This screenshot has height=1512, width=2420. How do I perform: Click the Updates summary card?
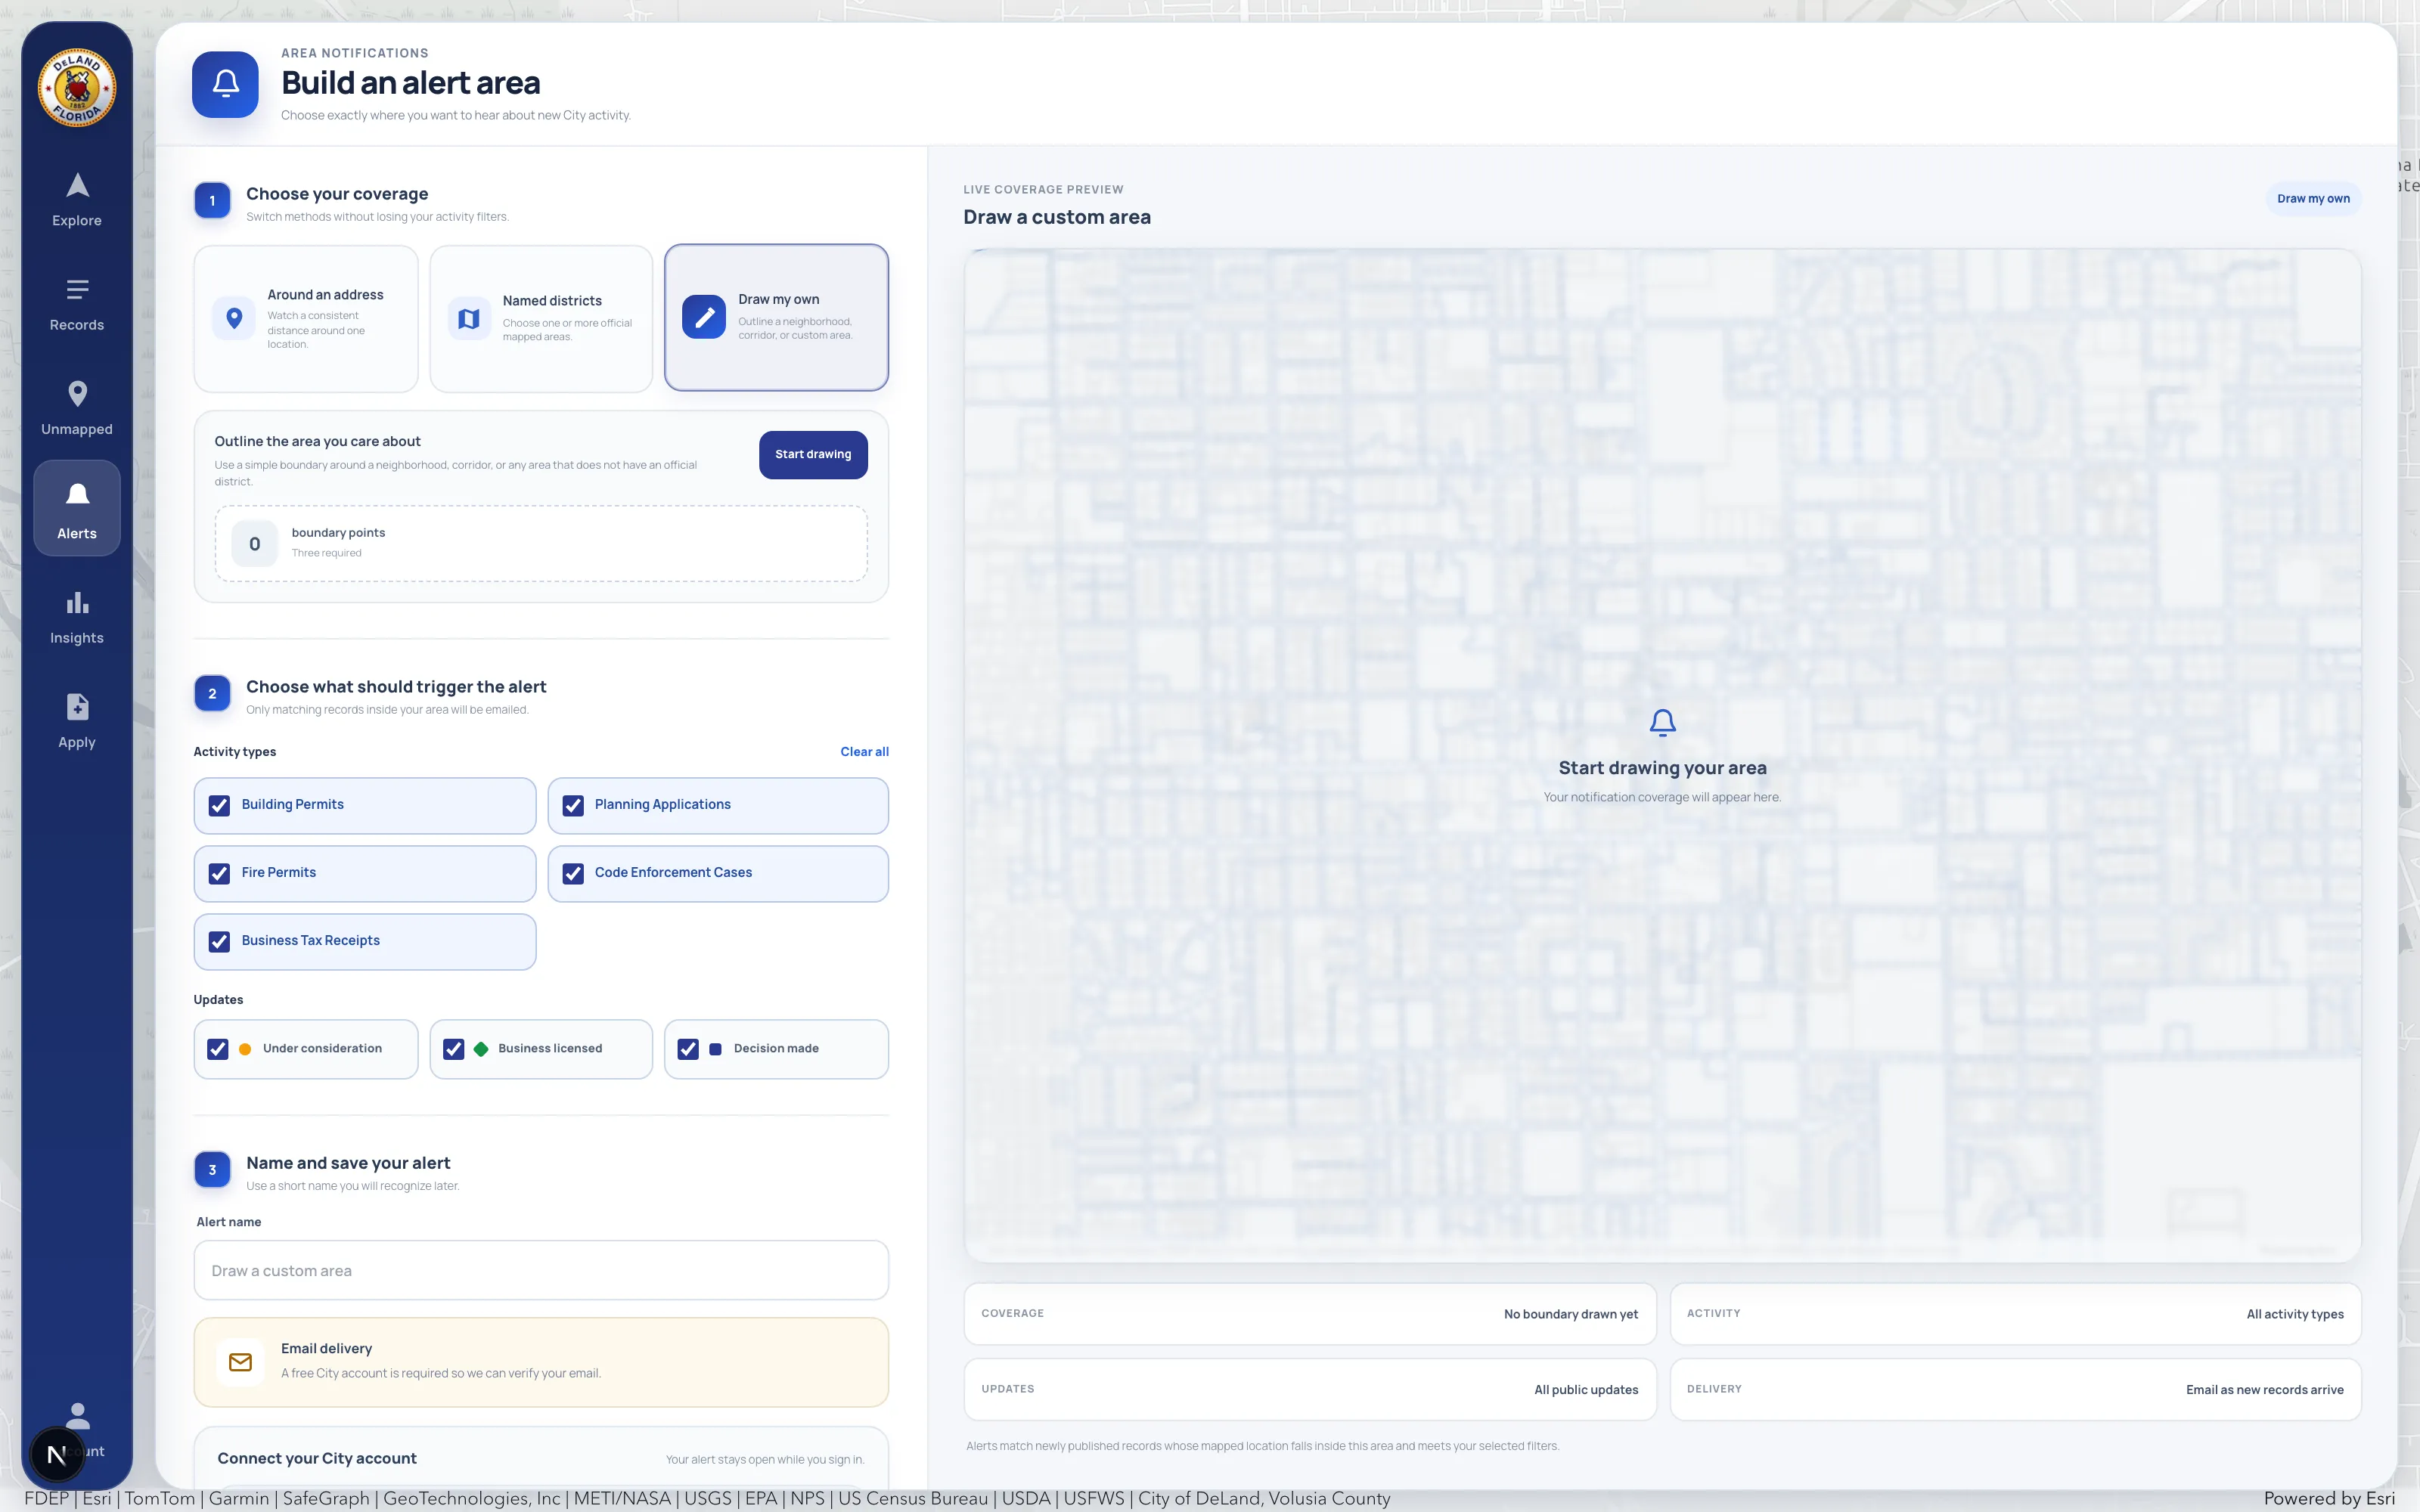pyautogui.click(x=1310, y=1390)
